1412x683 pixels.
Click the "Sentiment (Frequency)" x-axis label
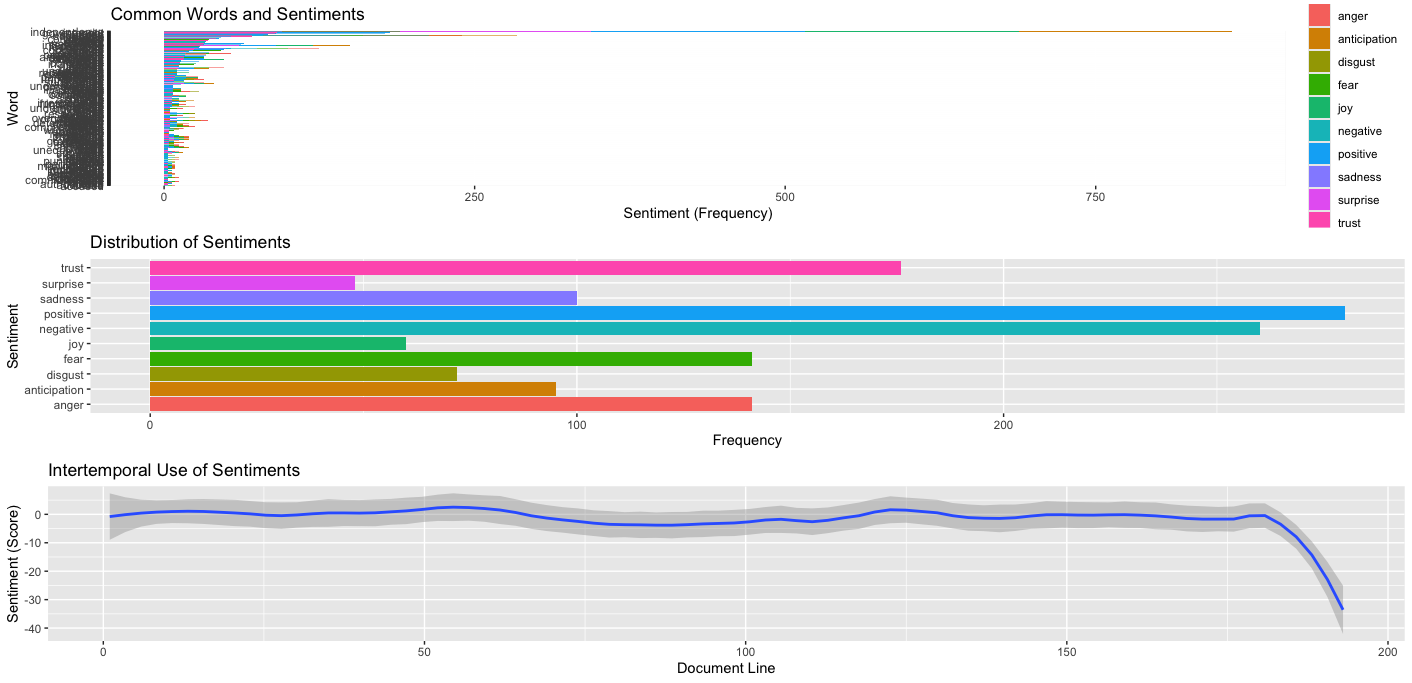[697, 214]
